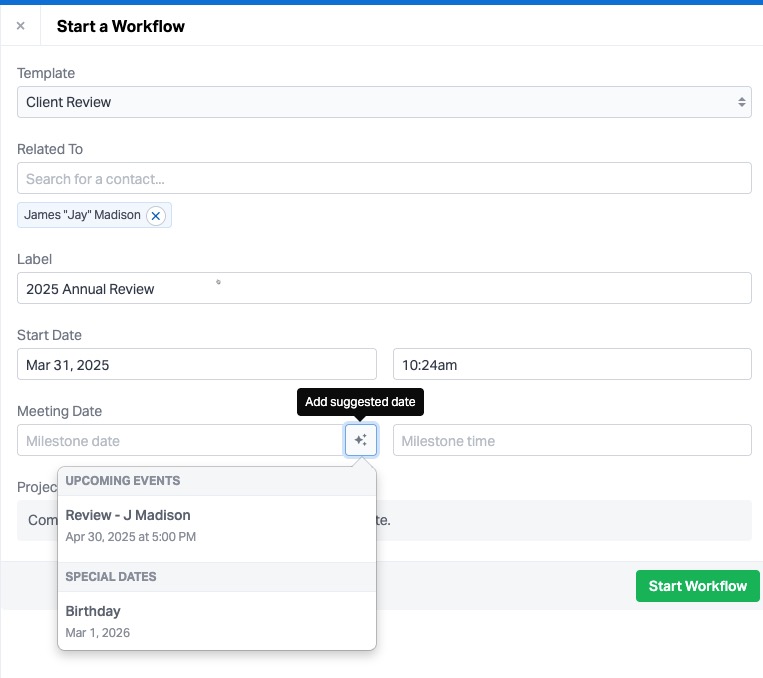
Task: Edit the Start Date field Mar 31, 2025
Action: click(197, 365)
